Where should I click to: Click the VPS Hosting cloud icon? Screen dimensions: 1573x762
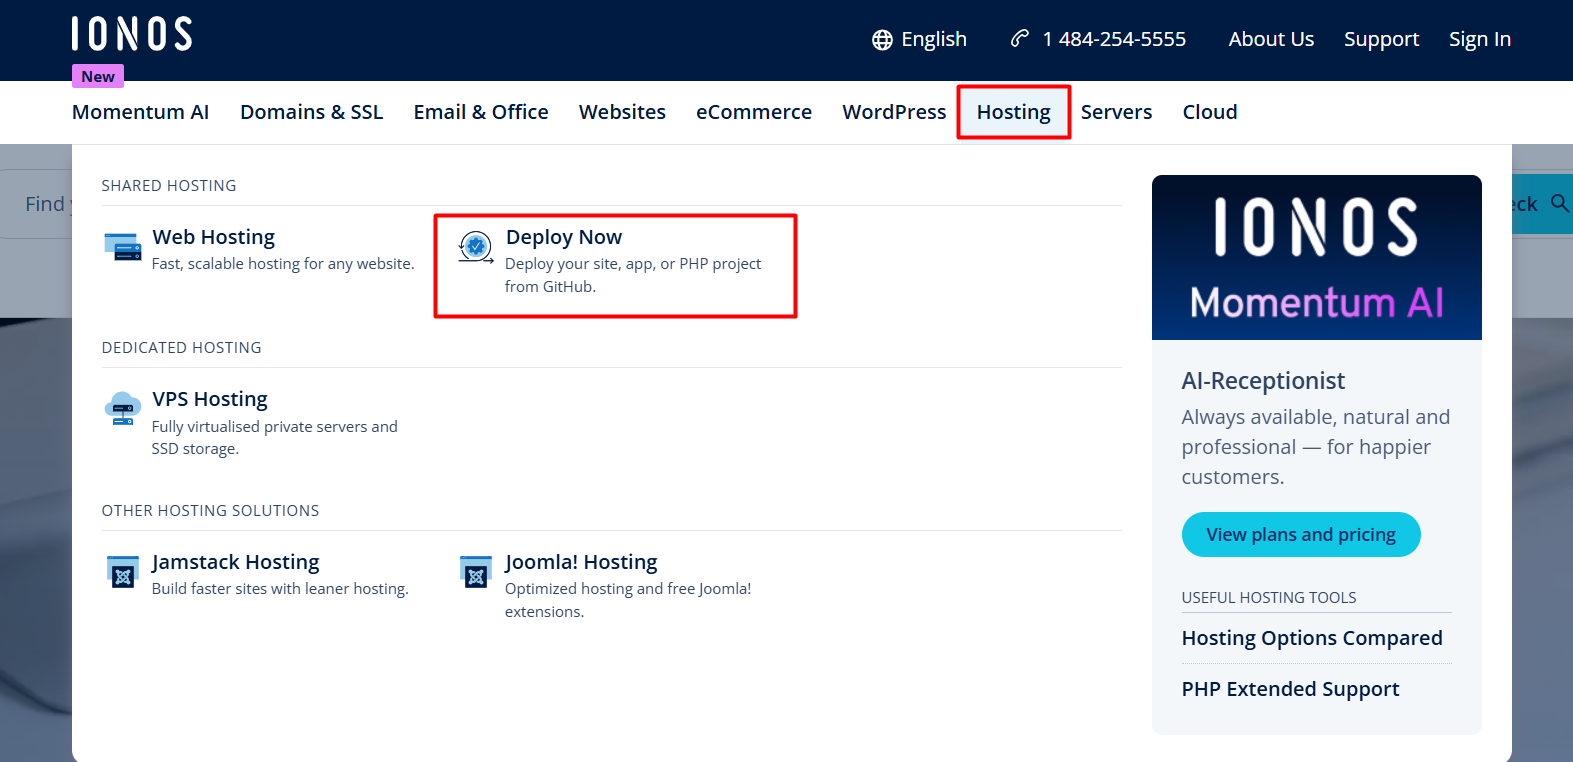(123, 409)
